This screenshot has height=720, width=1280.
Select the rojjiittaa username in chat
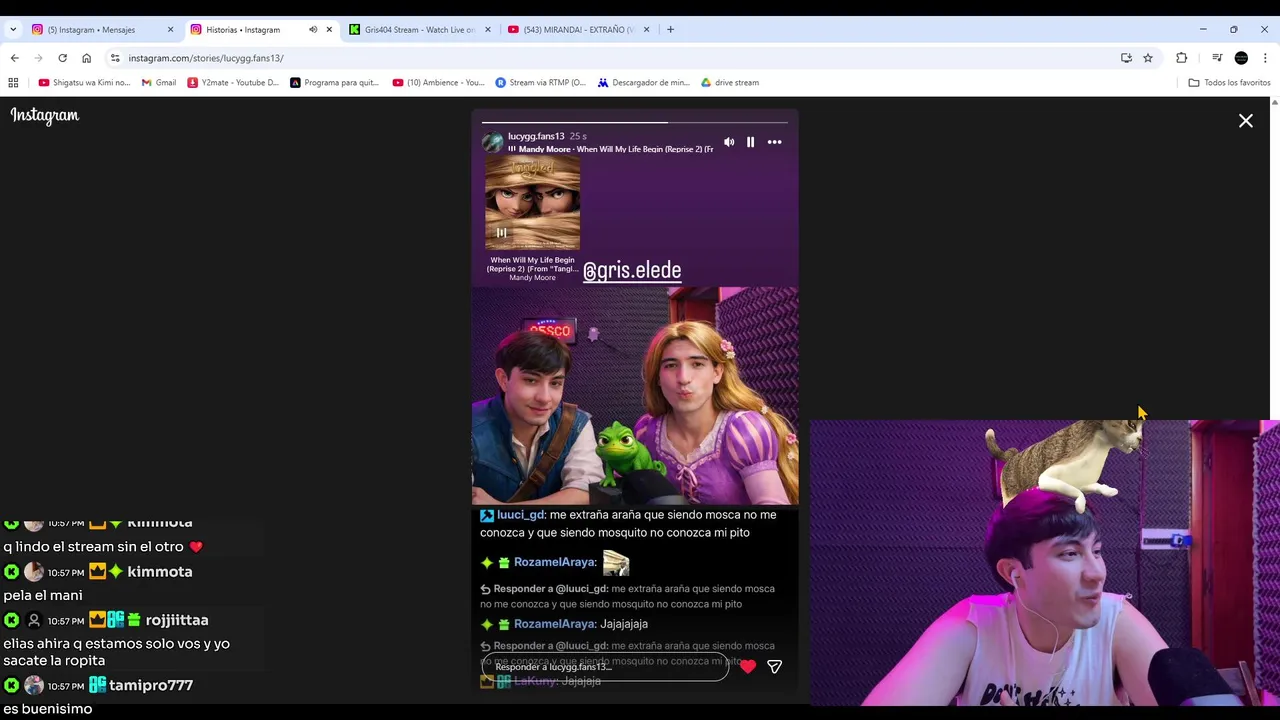tap(177, 620)
